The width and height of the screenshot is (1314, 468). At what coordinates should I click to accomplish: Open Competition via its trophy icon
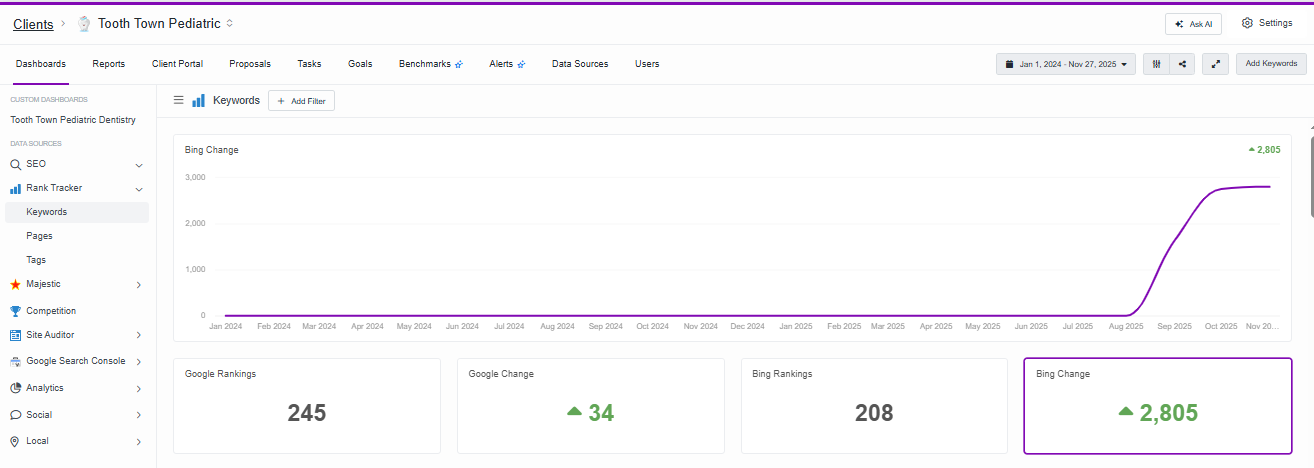pyautogui.click(x=15, y=311)
